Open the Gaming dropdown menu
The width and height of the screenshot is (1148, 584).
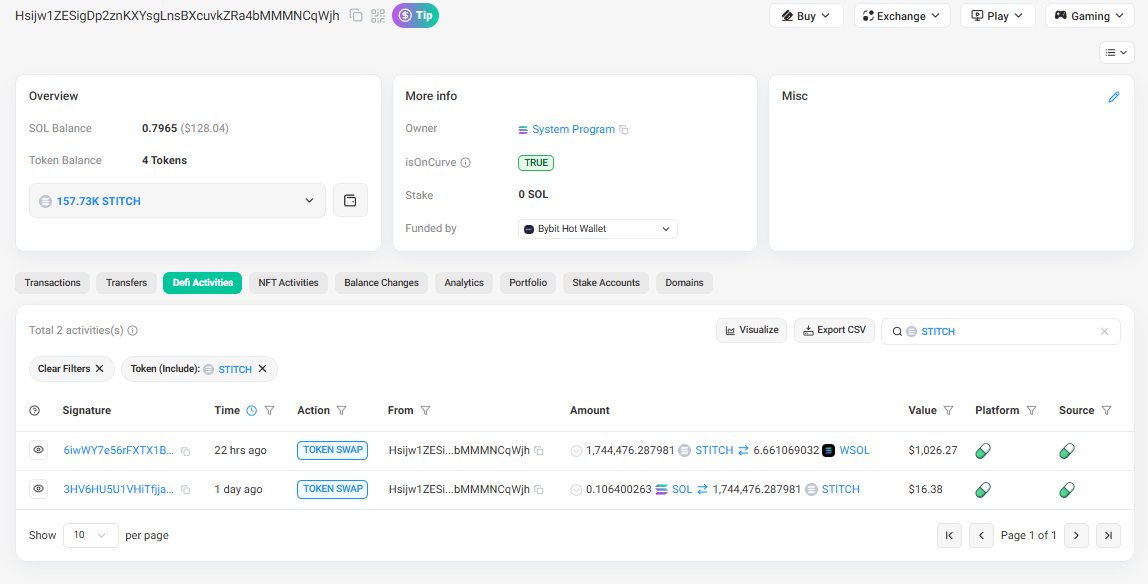point(1090,15)
